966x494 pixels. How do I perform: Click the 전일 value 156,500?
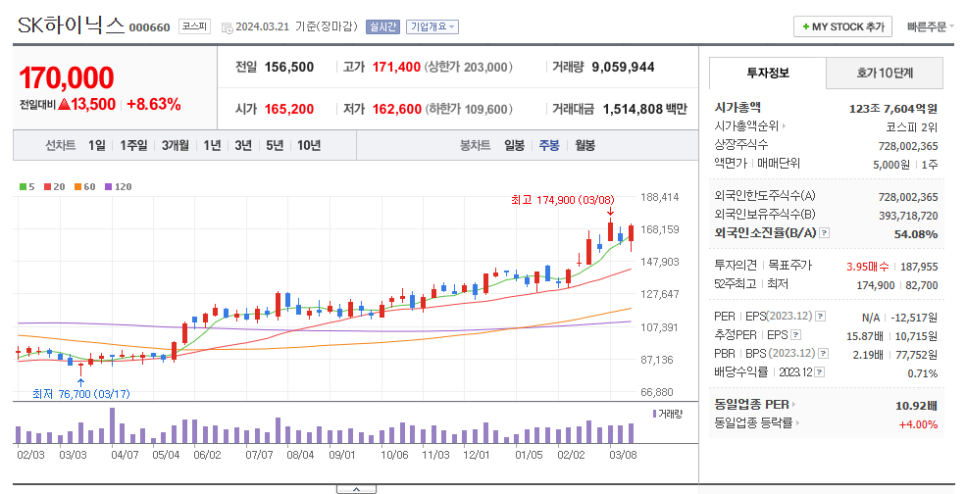[289, 67]
